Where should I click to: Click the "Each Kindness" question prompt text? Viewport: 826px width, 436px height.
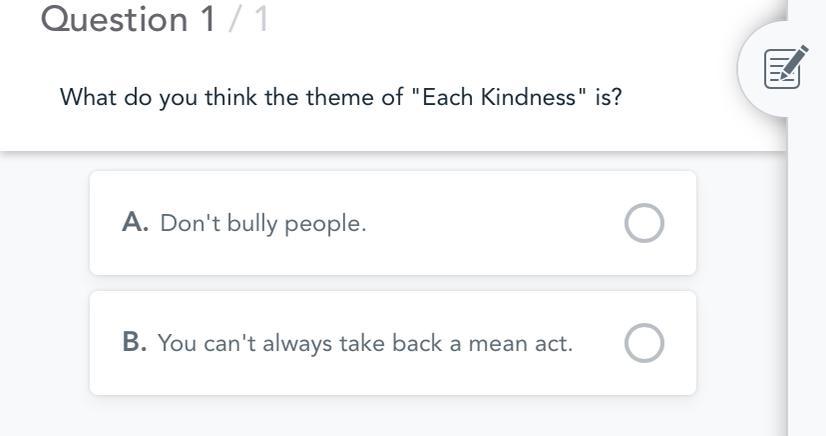340,98
